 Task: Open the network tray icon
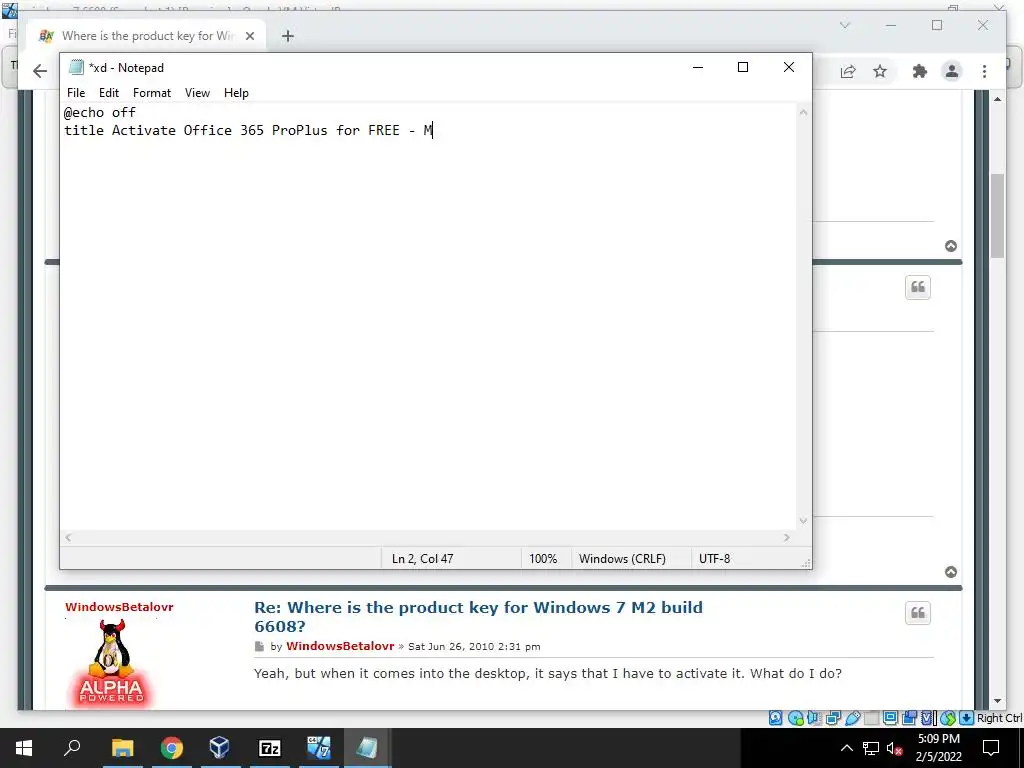click(871, 748)
